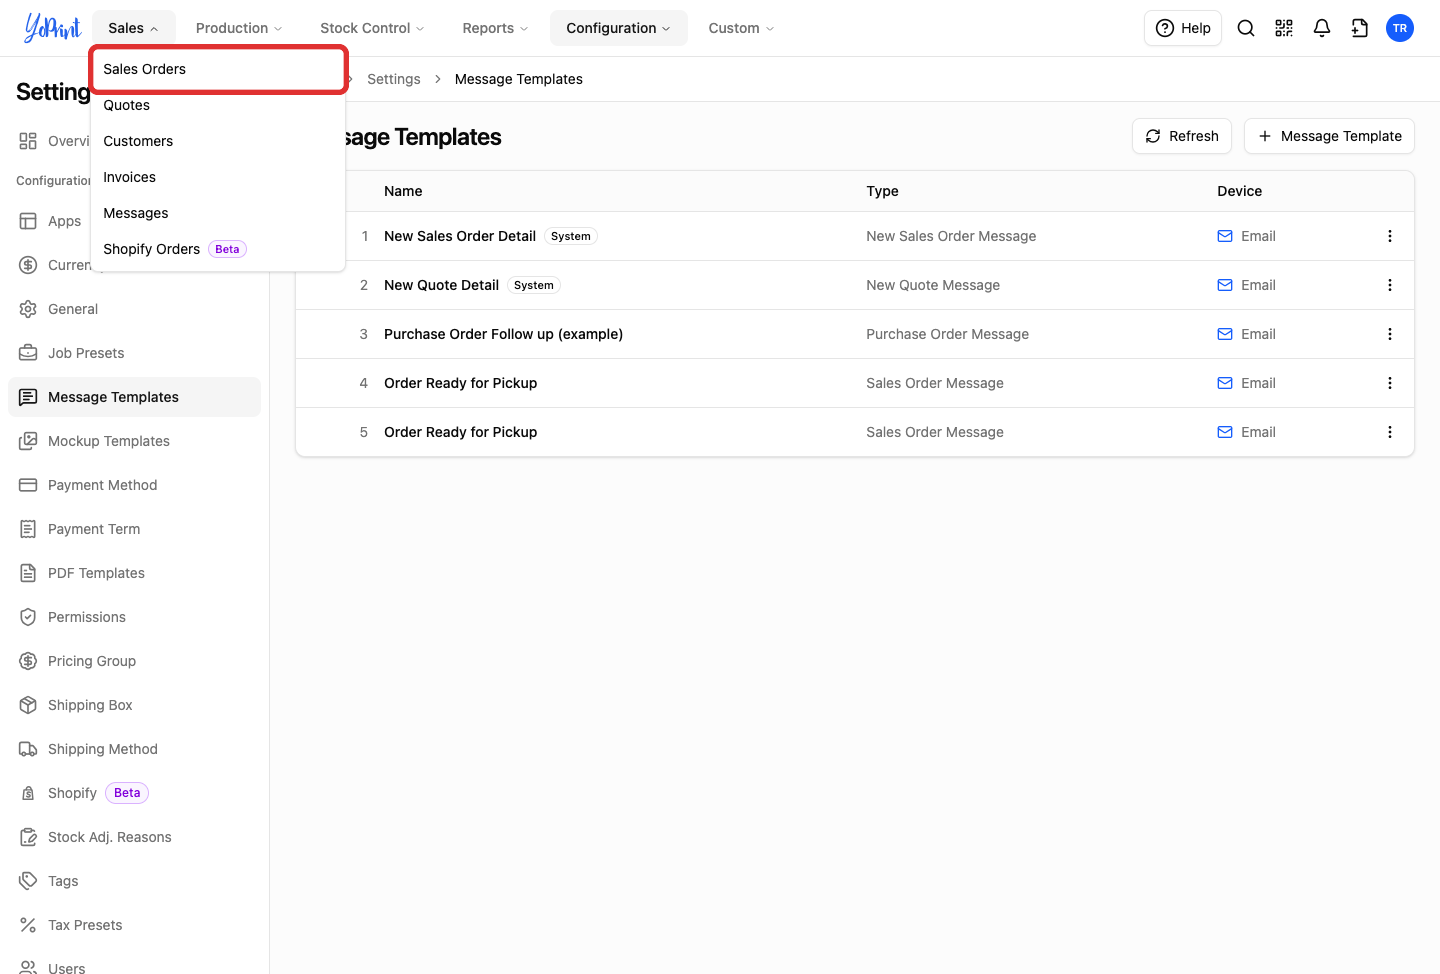
Task: Collapse the Sales dropdown menu
Action: tap(133, 28)
